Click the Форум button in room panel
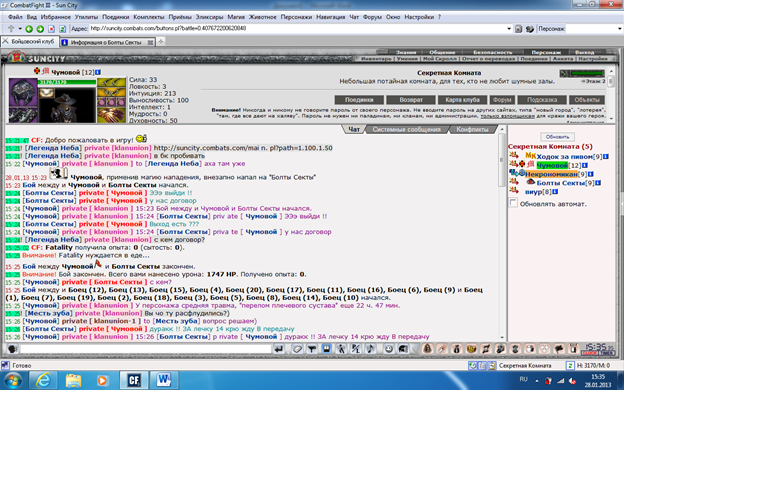The height and width of the screenshot is (480, 768). [x=502, y=100]
